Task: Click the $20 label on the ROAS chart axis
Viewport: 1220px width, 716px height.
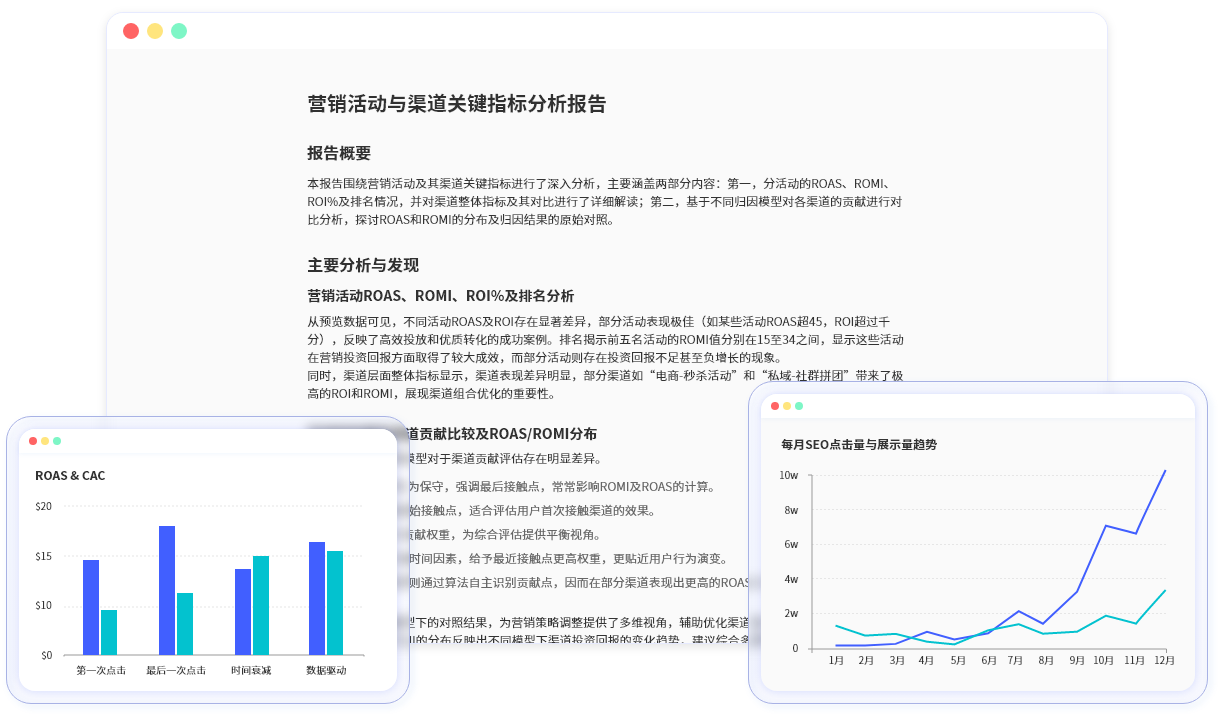Action: [x=44, y=506]
